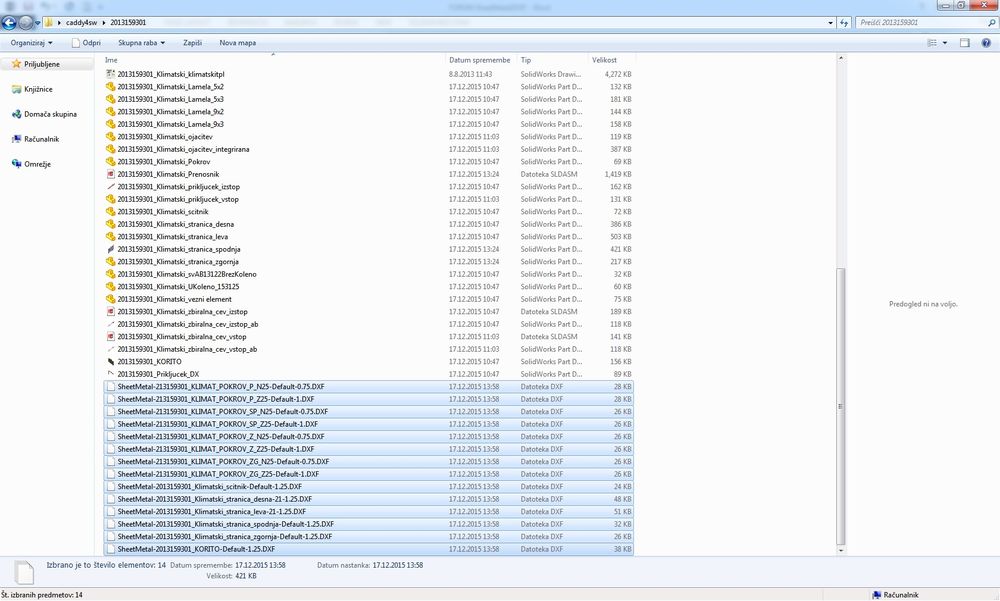Click the refresh icon beside address bar

845,22
